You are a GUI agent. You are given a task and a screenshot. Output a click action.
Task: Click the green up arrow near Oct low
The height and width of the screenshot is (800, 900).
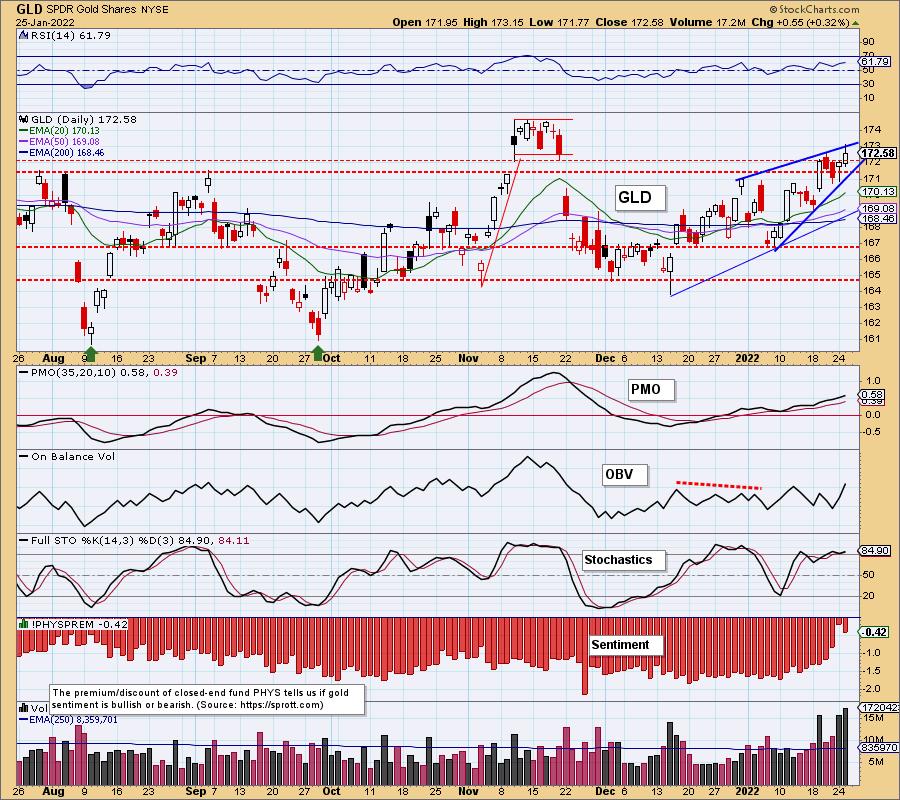[x=318, y=351]
